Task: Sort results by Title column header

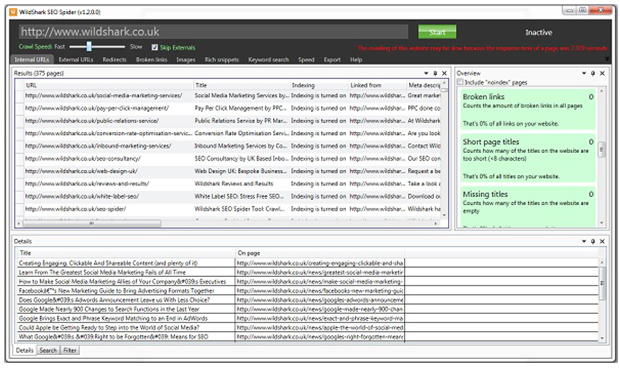Action: point(242,85)
